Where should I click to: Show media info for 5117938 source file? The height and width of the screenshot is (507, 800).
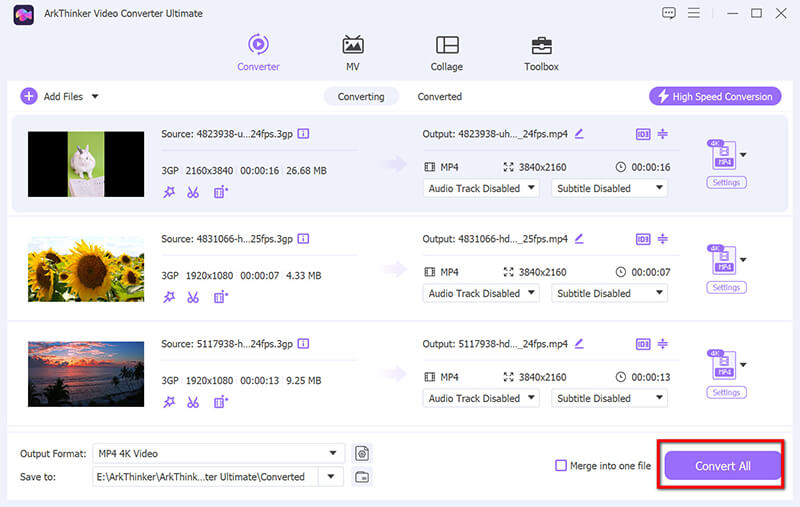303,344
